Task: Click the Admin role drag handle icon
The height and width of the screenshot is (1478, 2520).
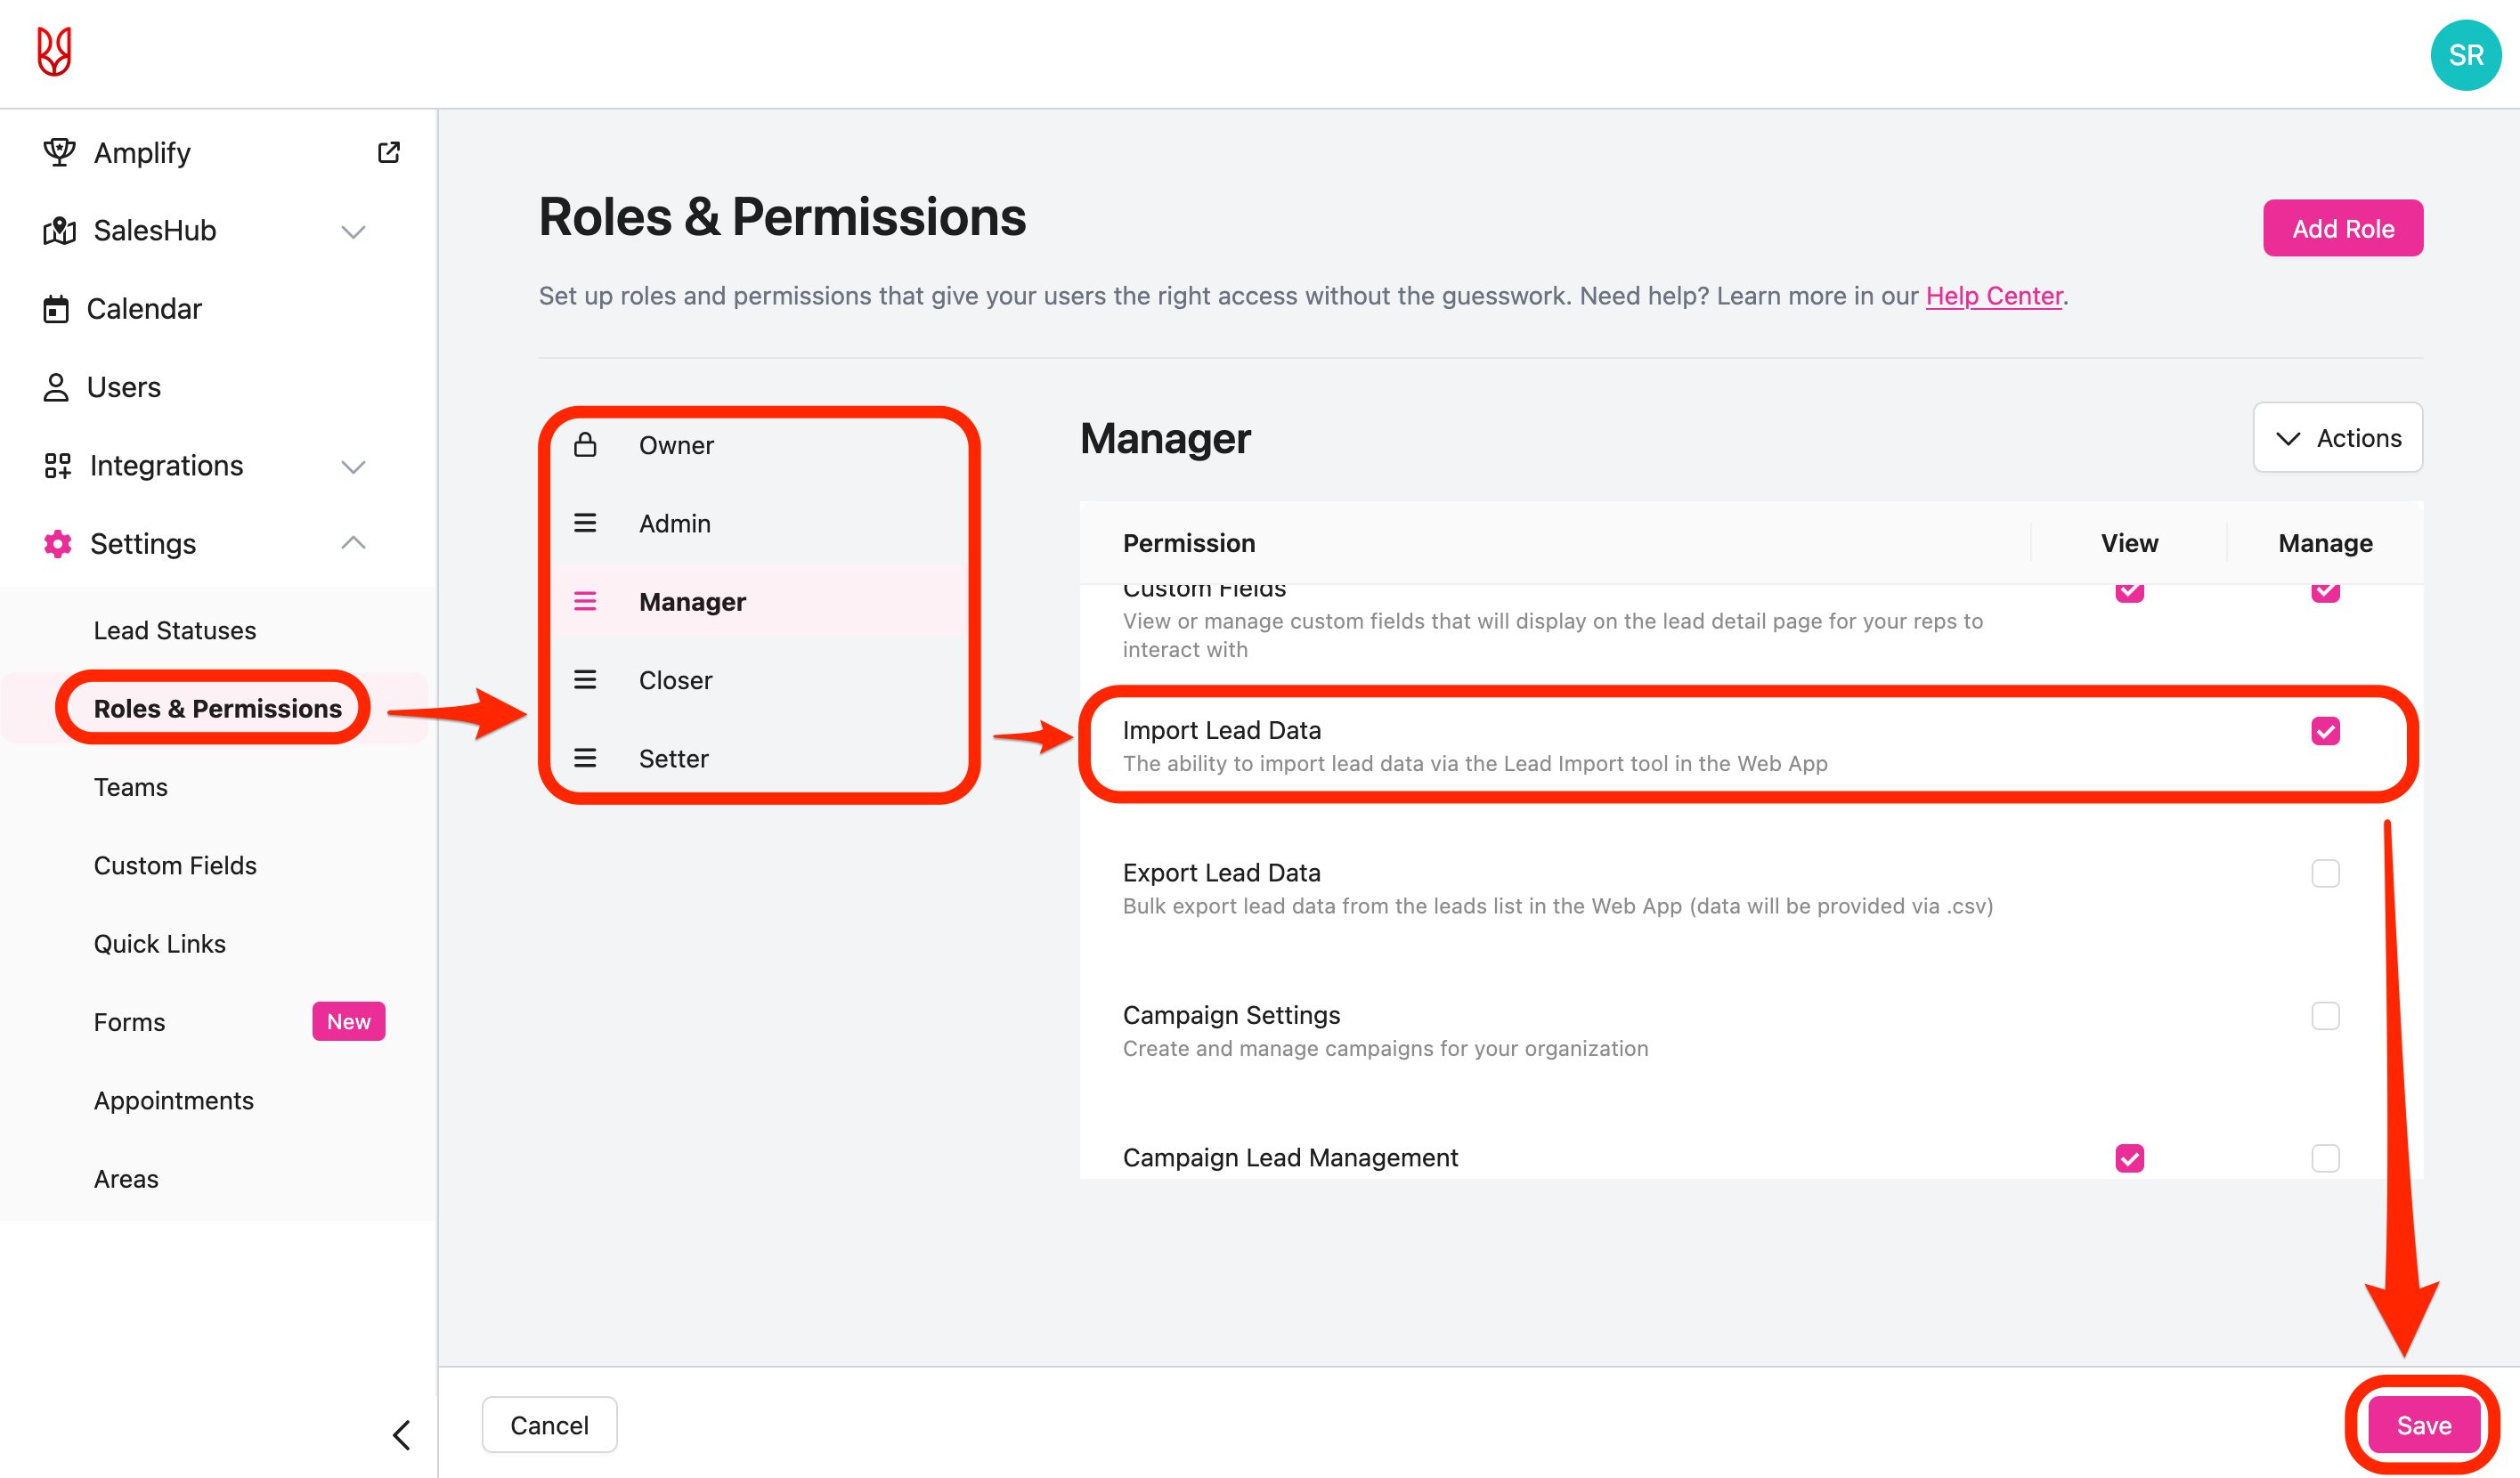Action: coord(585,523)
